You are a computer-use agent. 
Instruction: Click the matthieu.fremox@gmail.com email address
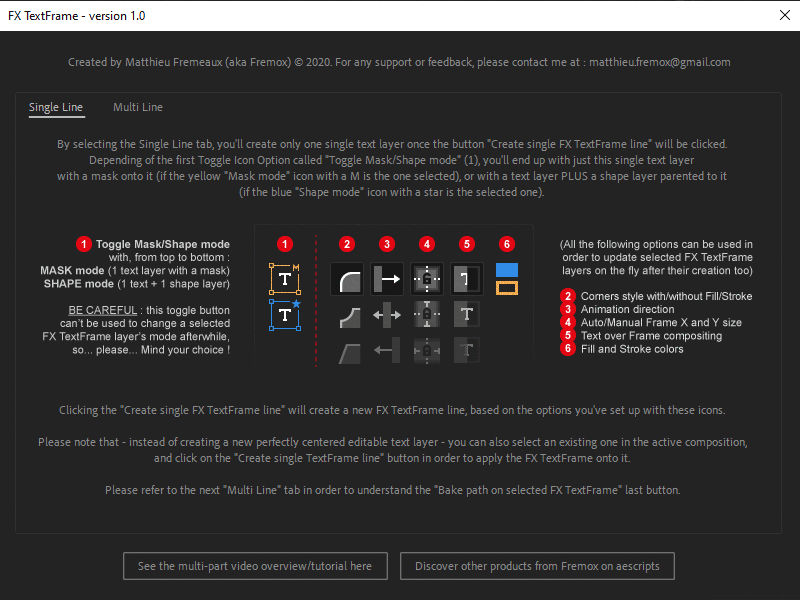coord(660,62)
